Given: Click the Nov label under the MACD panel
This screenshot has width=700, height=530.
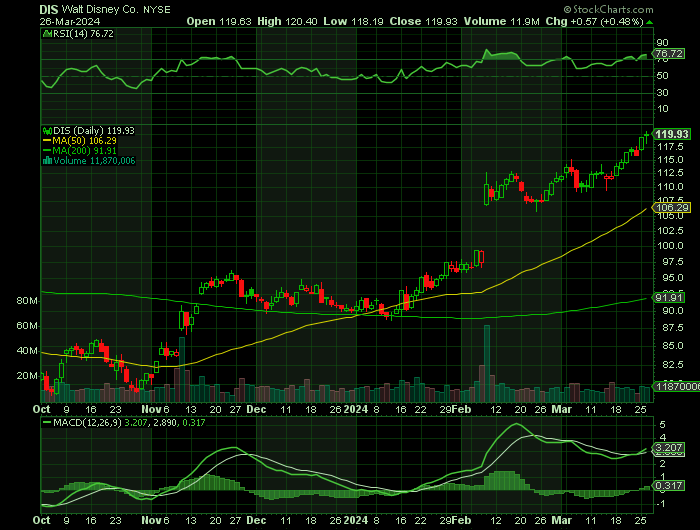Looking at the screenshot, I should point(151,520).
